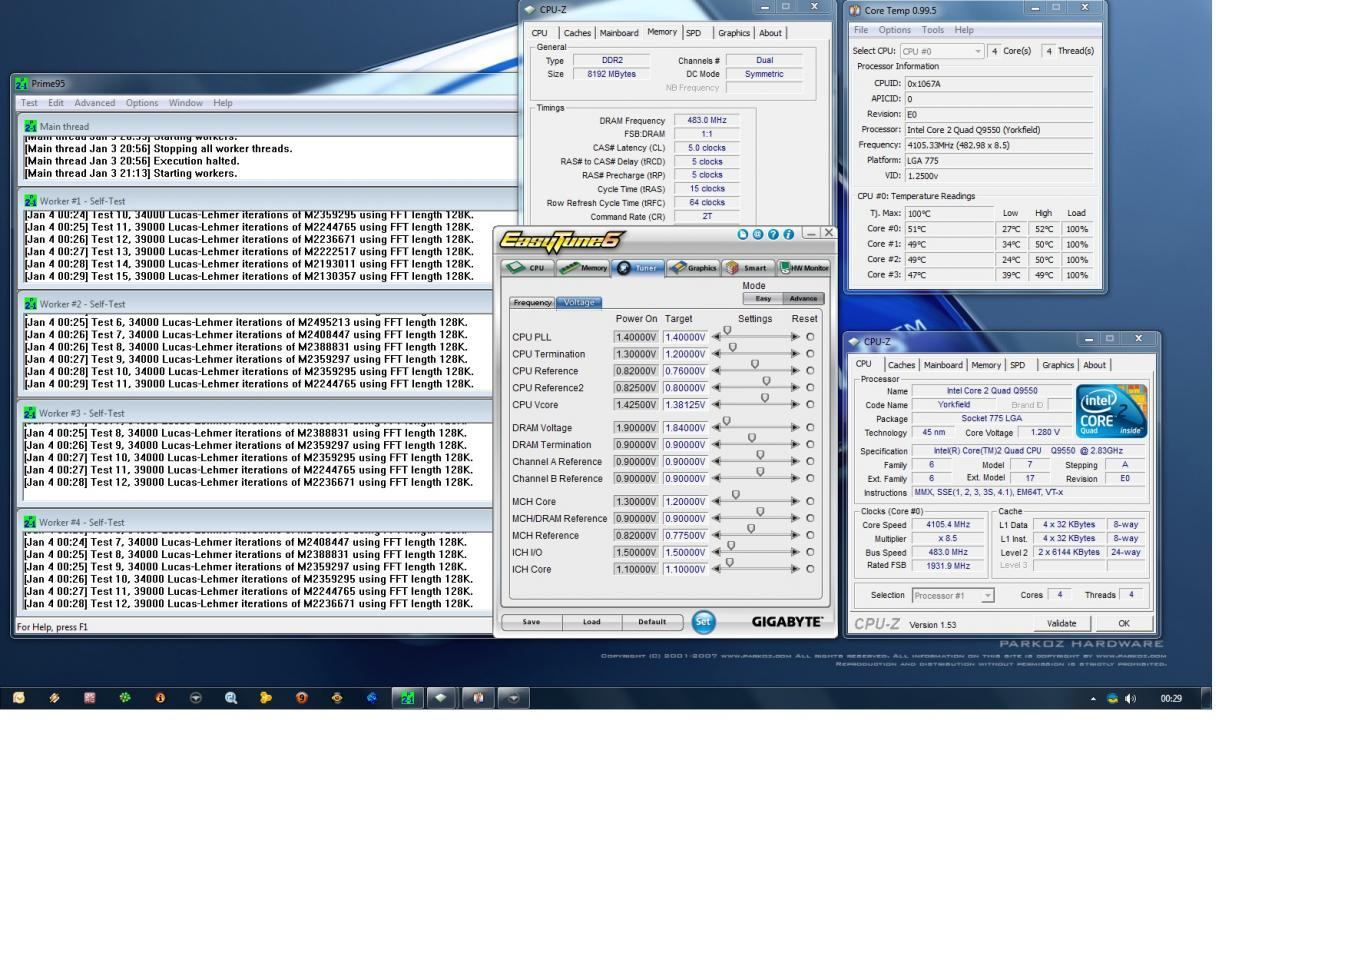Viewport: 1348px width, 980px height.
Task: Click the orange info icon in the taskbar
Action: click(x=160, y=698)
